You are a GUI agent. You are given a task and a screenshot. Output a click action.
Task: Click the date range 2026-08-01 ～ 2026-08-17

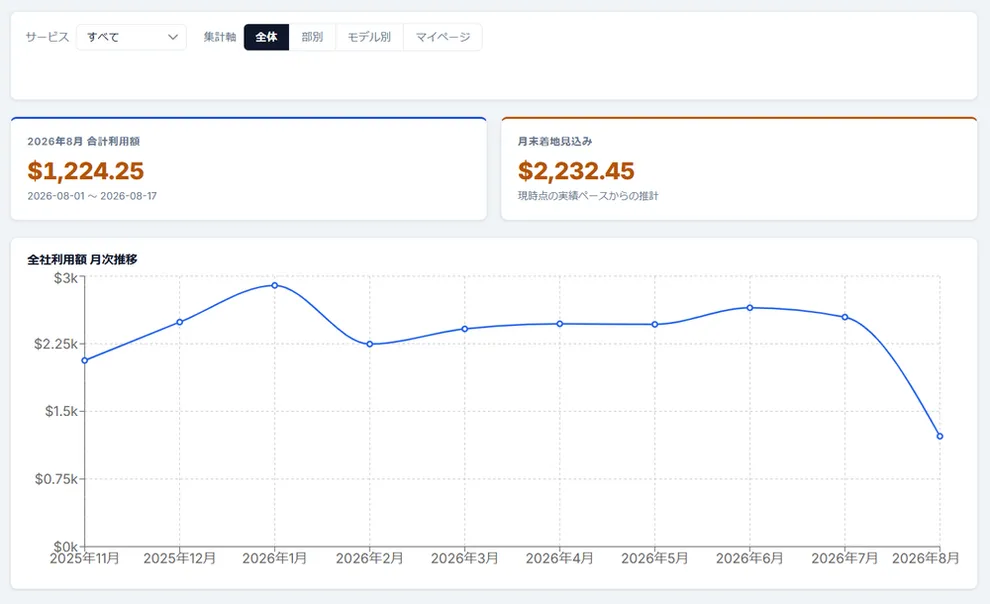pos(92,196)
